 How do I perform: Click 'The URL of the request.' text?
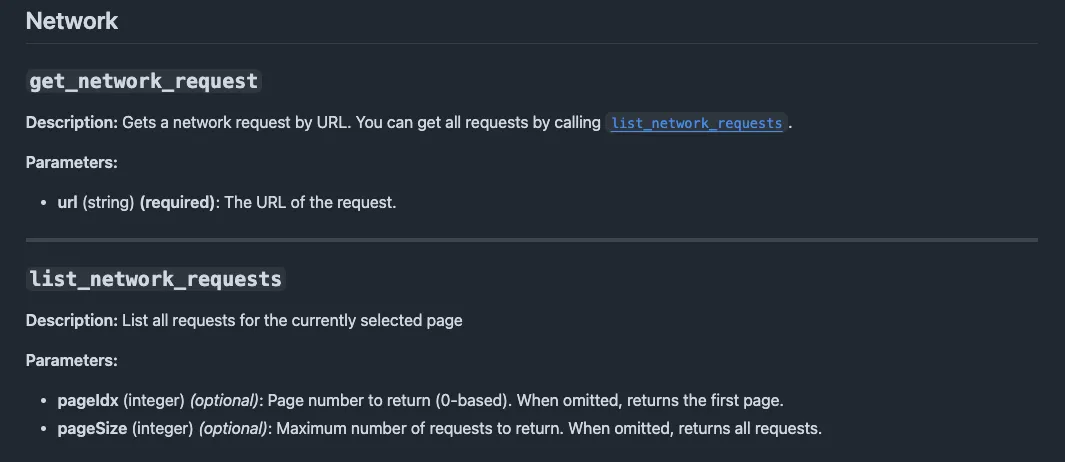(310, 202)
